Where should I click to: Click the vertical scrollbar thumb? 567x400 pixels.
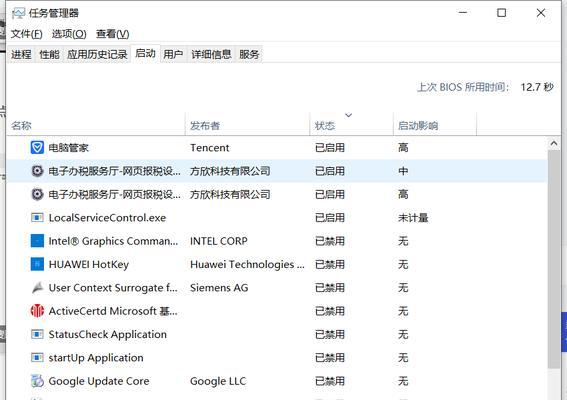click(554, 259)
